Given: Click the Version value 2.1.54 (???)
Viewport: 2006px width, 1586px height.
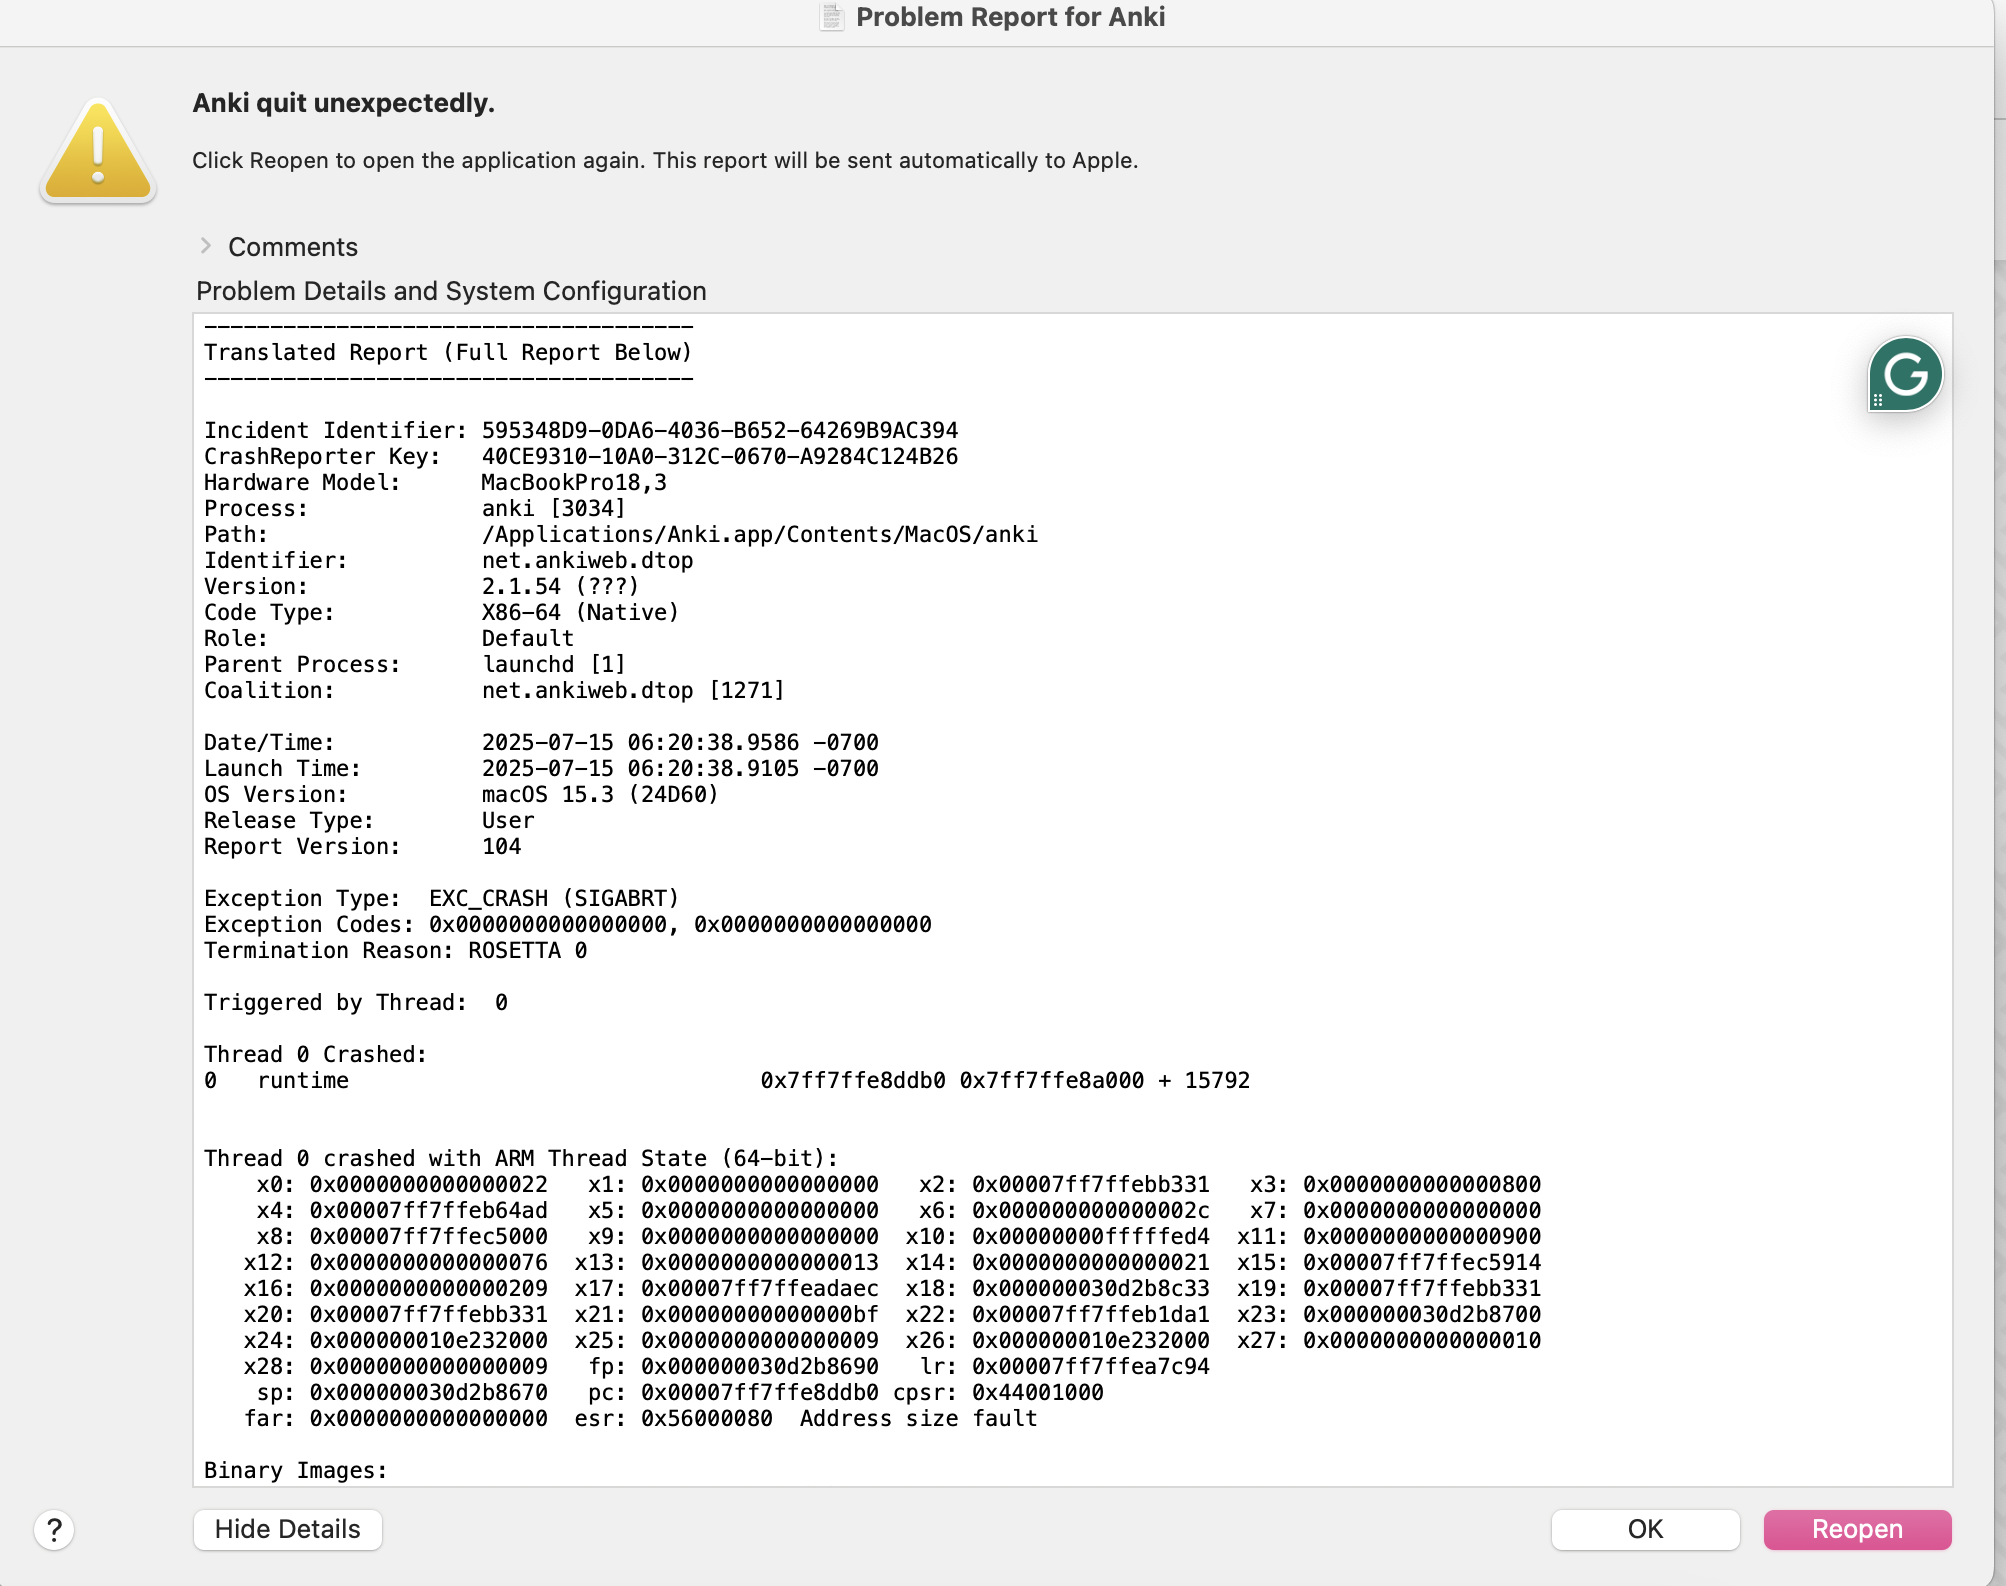Looking at the screenshot, I should (560, 586).
